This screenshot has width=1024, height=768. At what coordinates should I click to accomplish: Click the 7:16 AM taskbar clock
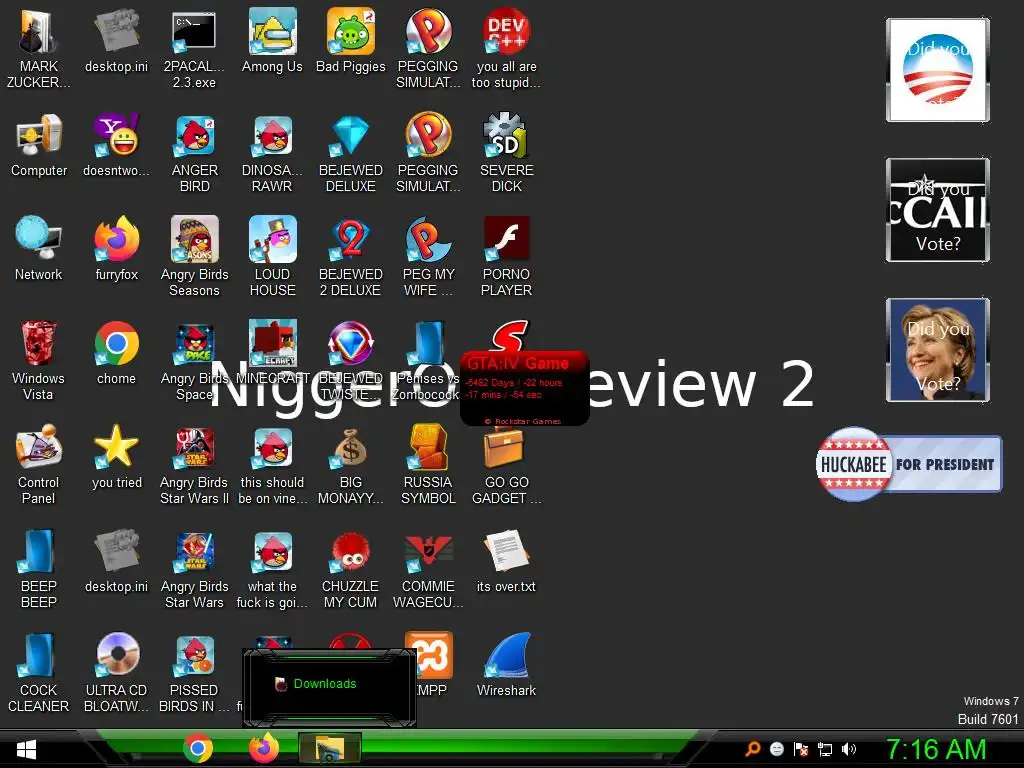coord(936,749)
